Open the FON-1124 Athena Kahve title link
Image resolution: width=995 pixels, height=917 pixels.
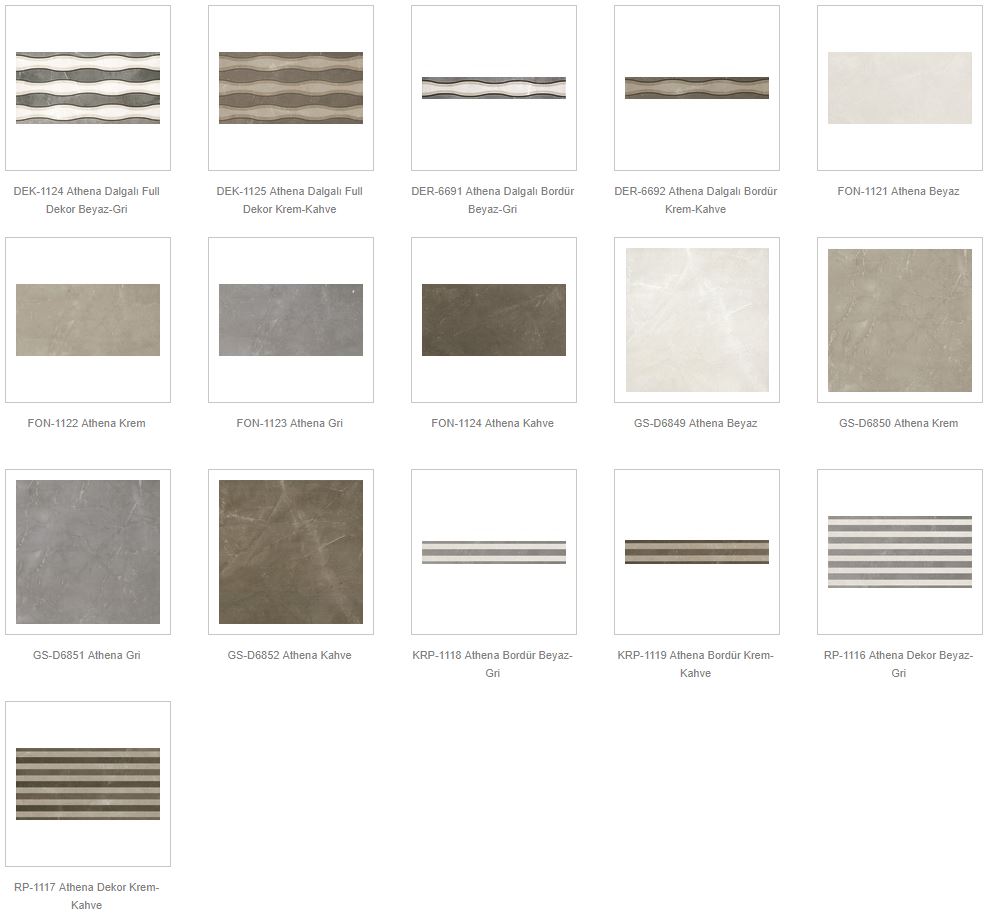(x=492, y=423)
